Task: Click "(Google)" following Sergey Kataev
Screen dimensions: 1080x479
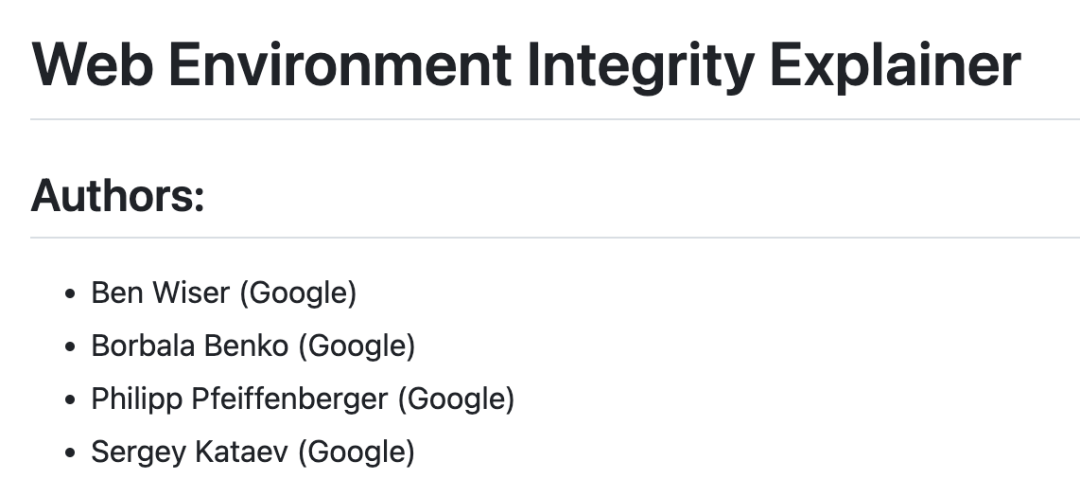Action: click(356, 452)
